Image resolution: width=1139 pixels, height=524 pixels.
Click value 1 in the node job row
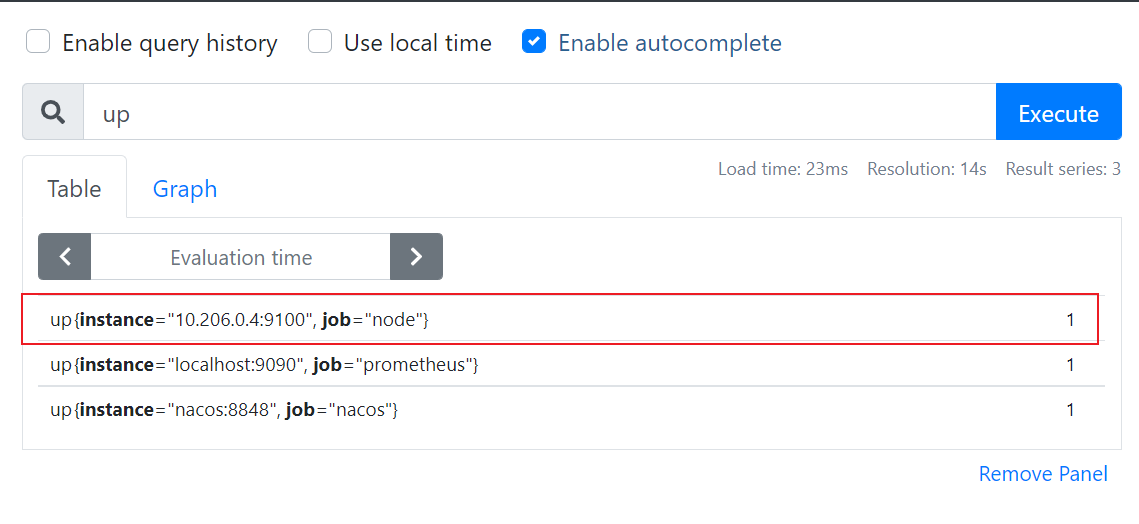[1070, 319]
